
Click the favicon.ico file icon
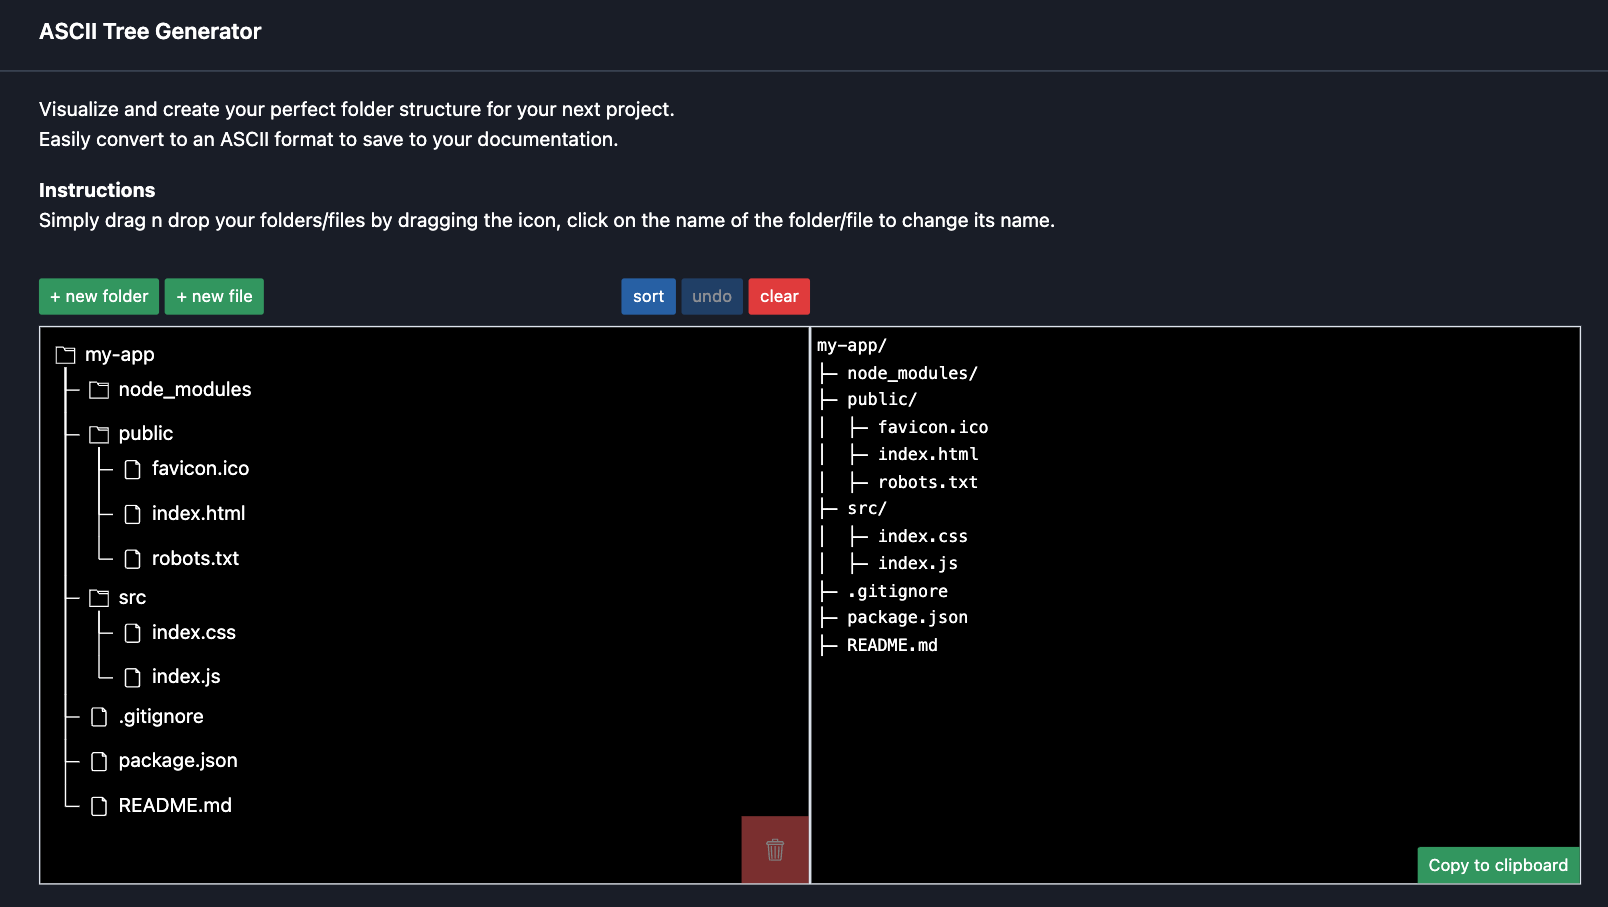click(x=132, y=469)
